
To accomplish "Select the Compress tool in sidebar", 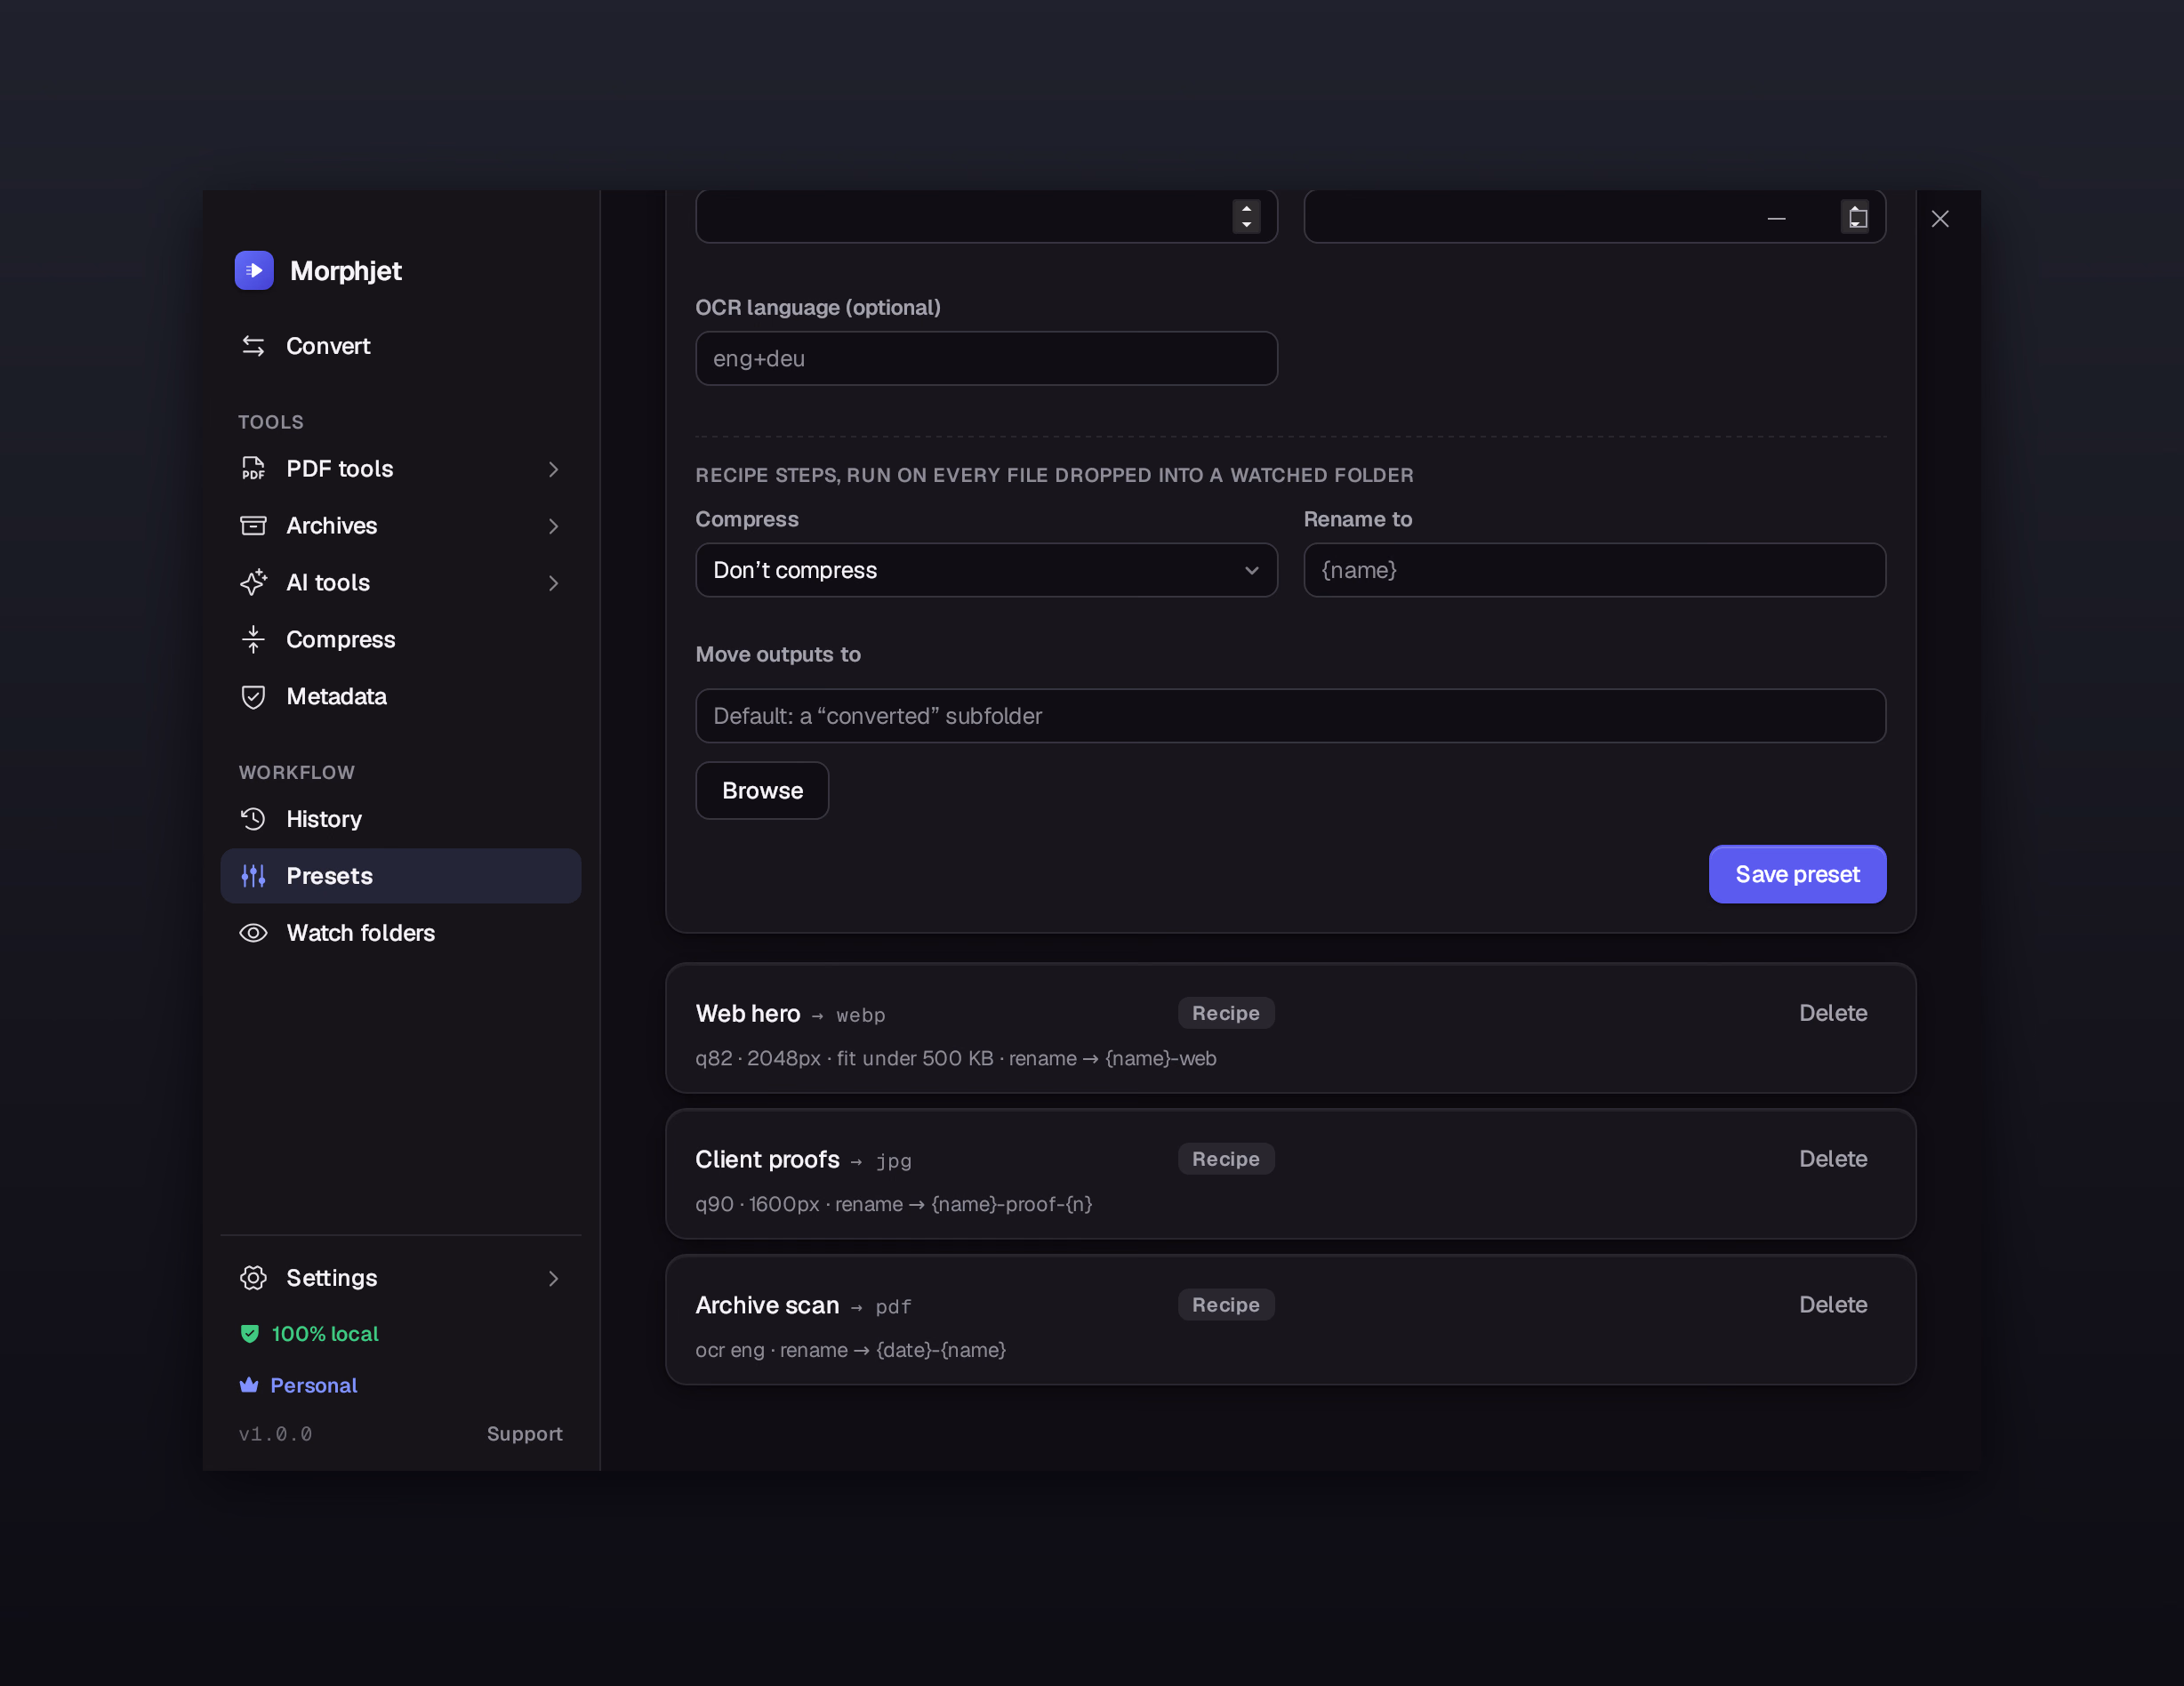I will coord(401,639).
